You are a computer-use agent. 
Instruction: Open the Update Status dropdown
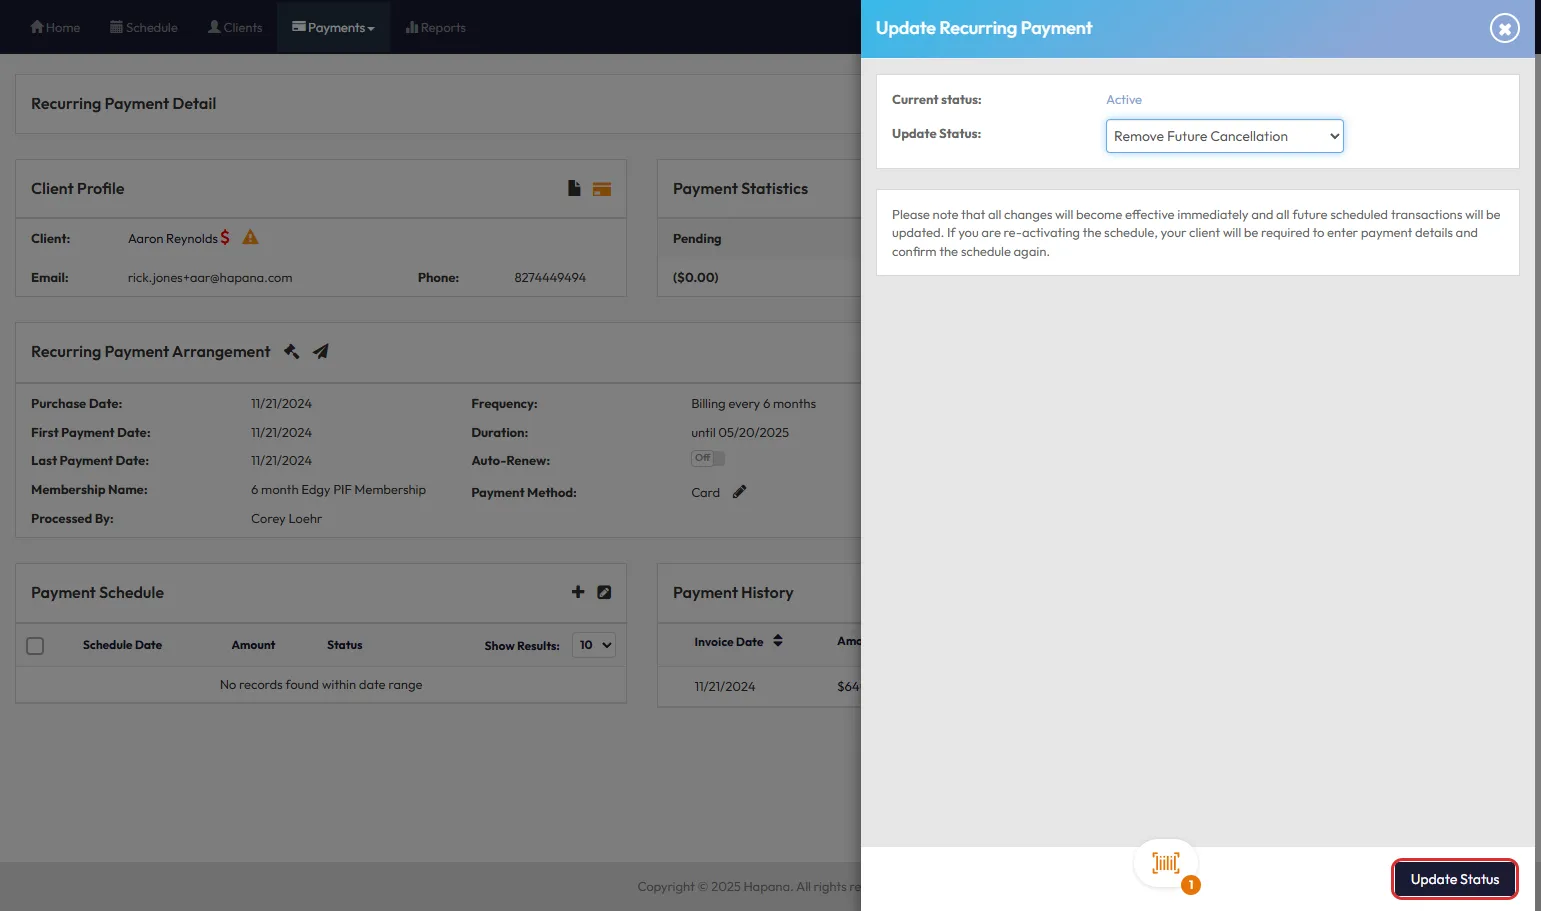click(1224, 136)
